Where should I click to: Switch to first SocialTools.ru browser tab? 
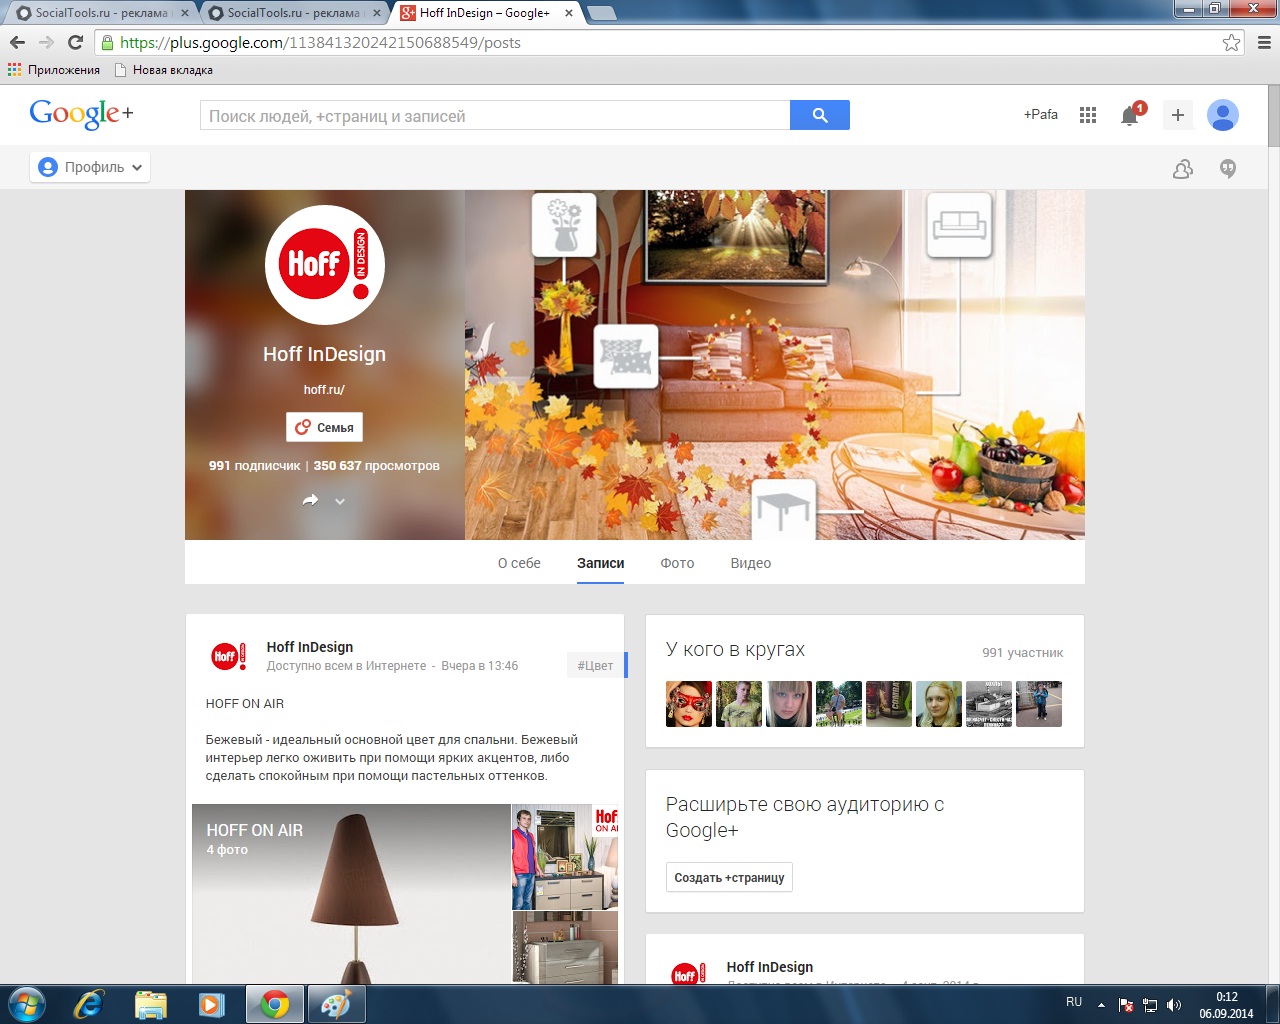click(100, 13)
